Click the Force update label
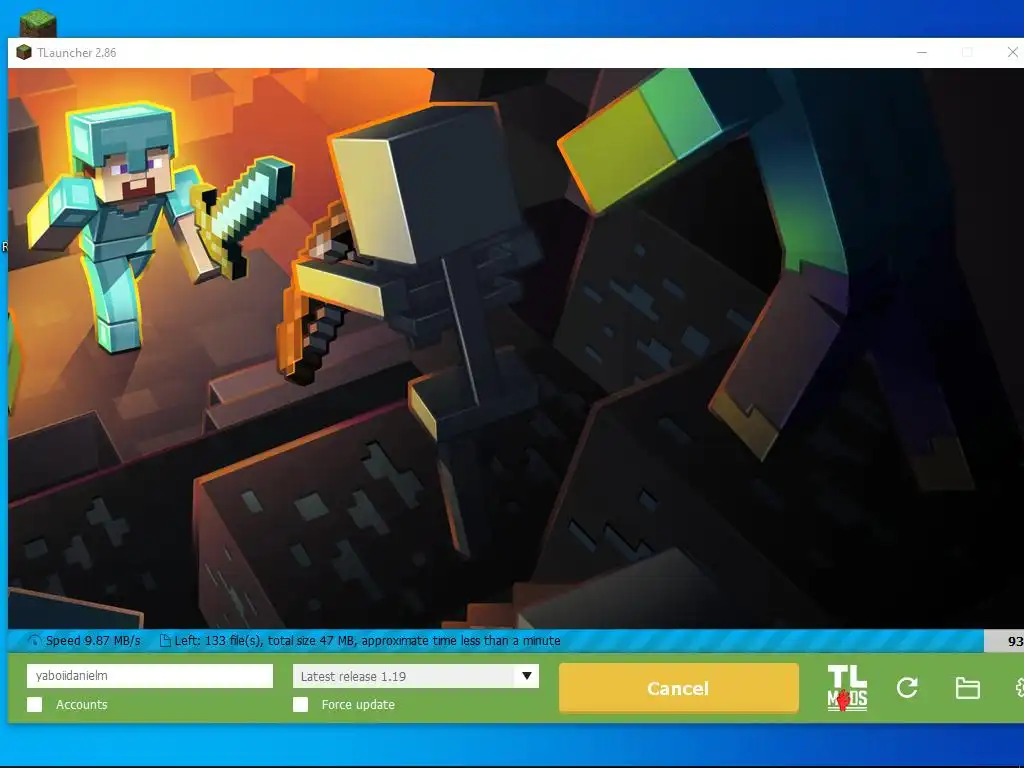 pos(358,704)
